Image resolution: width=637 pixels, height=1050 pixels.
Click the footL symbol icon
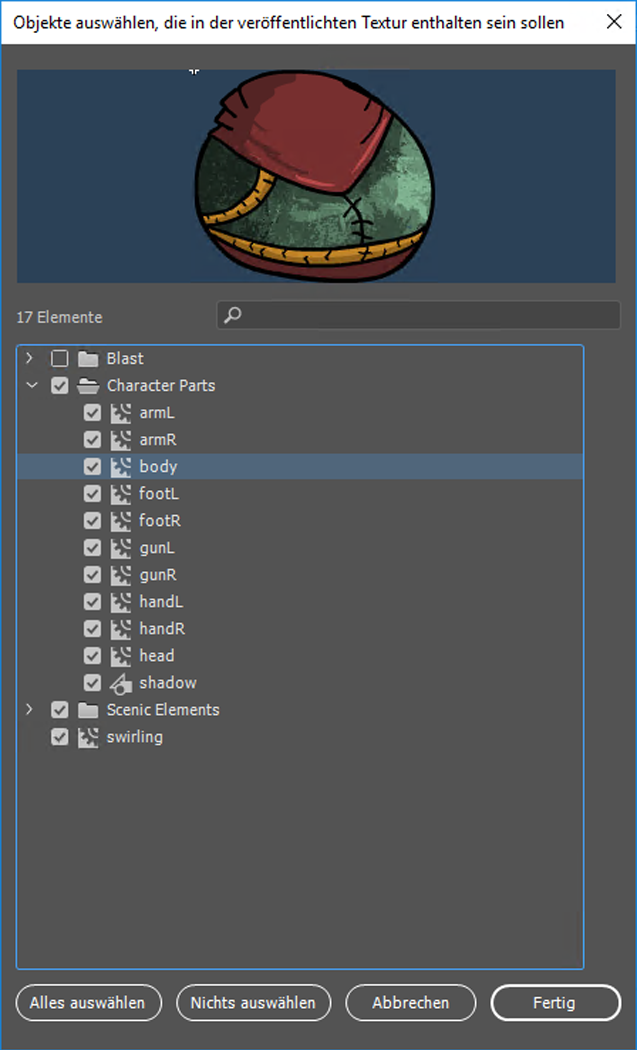[121, 494]
